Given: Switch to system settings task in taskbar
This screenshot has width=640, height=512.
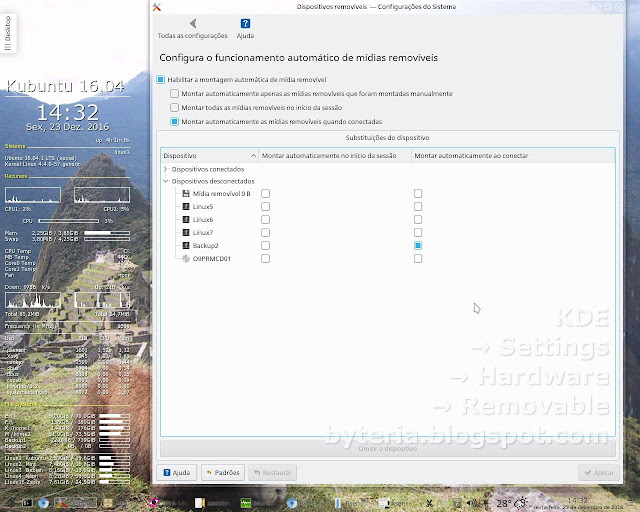Looking at the screenshot, I should pyautogui.click(x=76, y=503).
